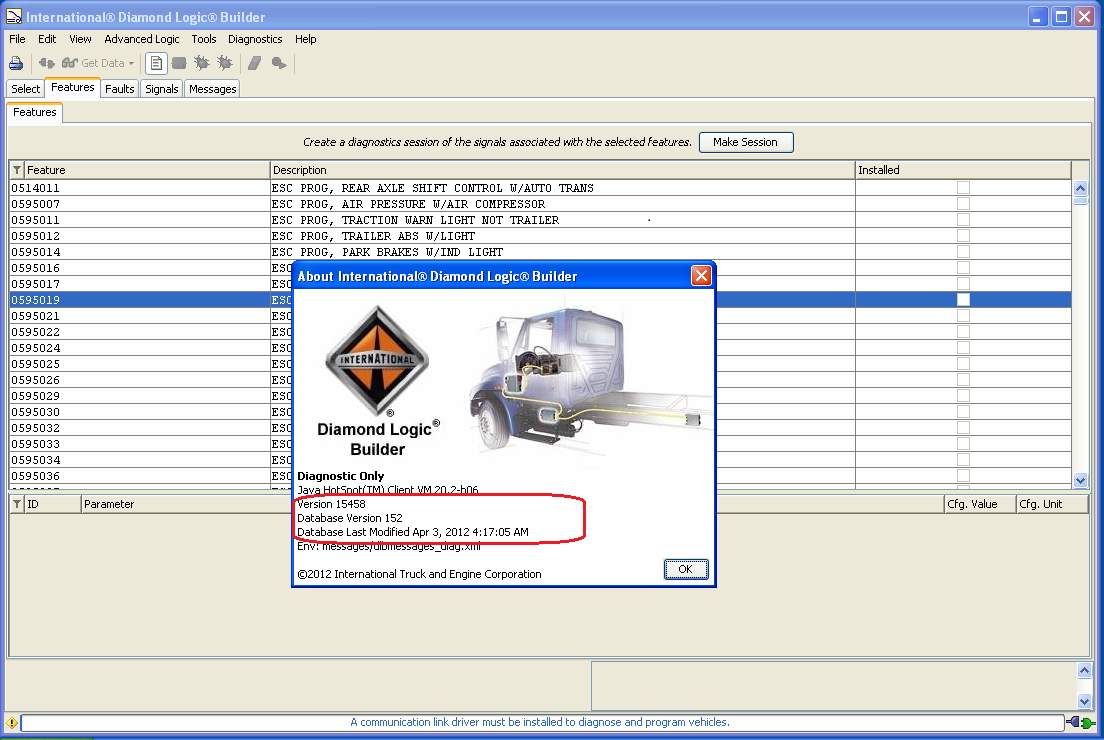Screen dimensions: 1104x740
Task: Click the filter funnel icon beside ID header
Action: click(17, 504)
